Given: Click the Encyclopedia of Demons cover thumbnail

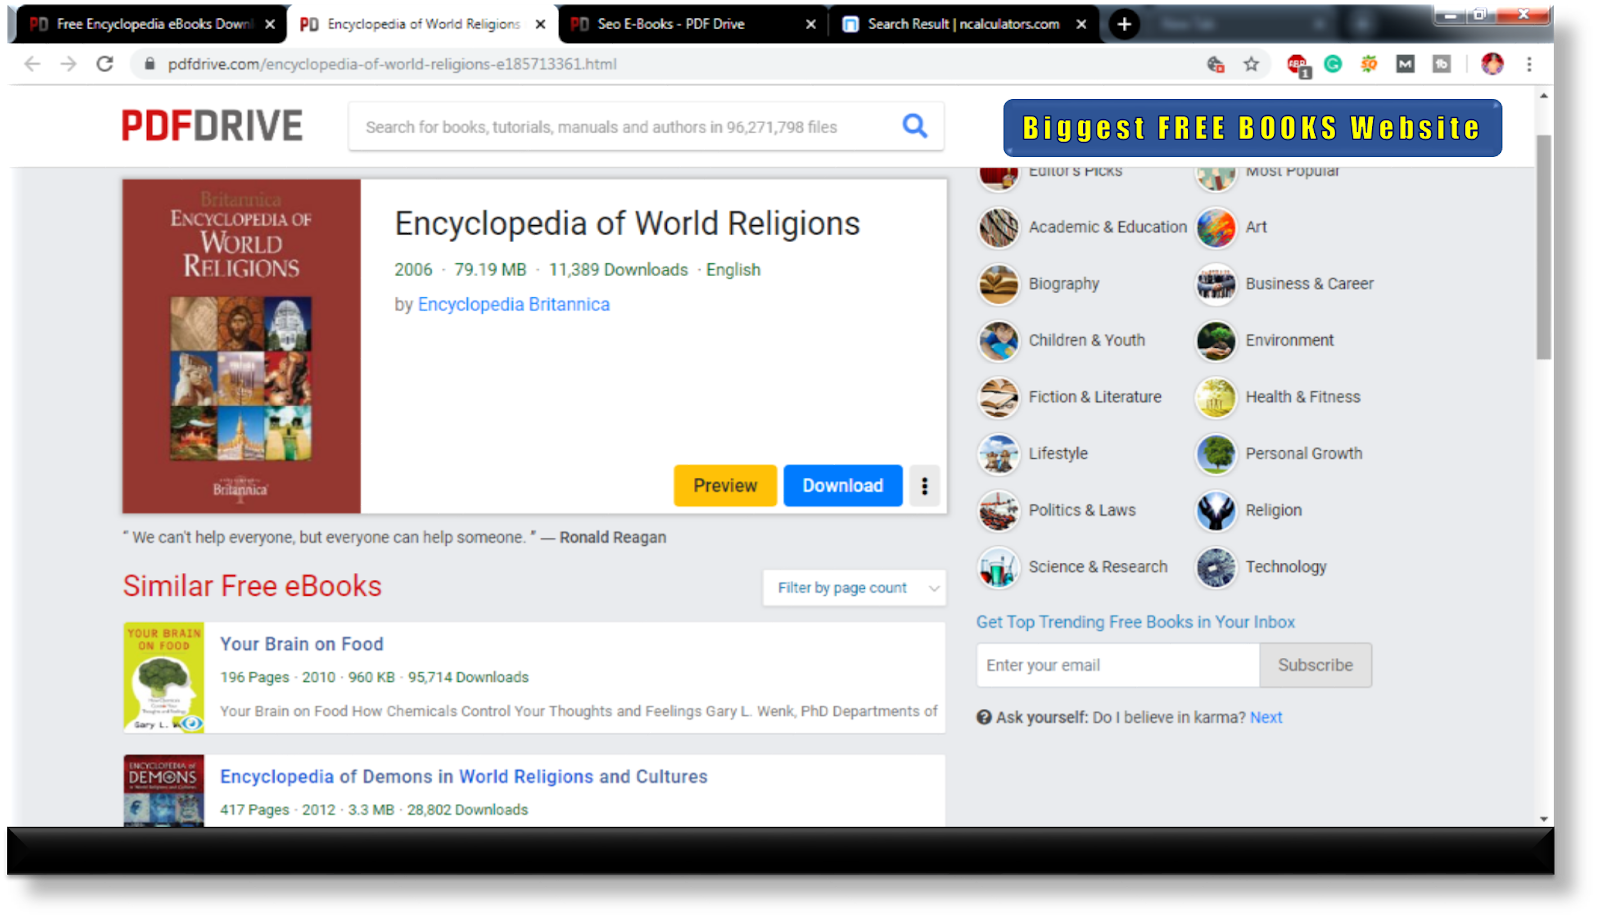Looking at the screenshot, I should click(x=164, y=790).
